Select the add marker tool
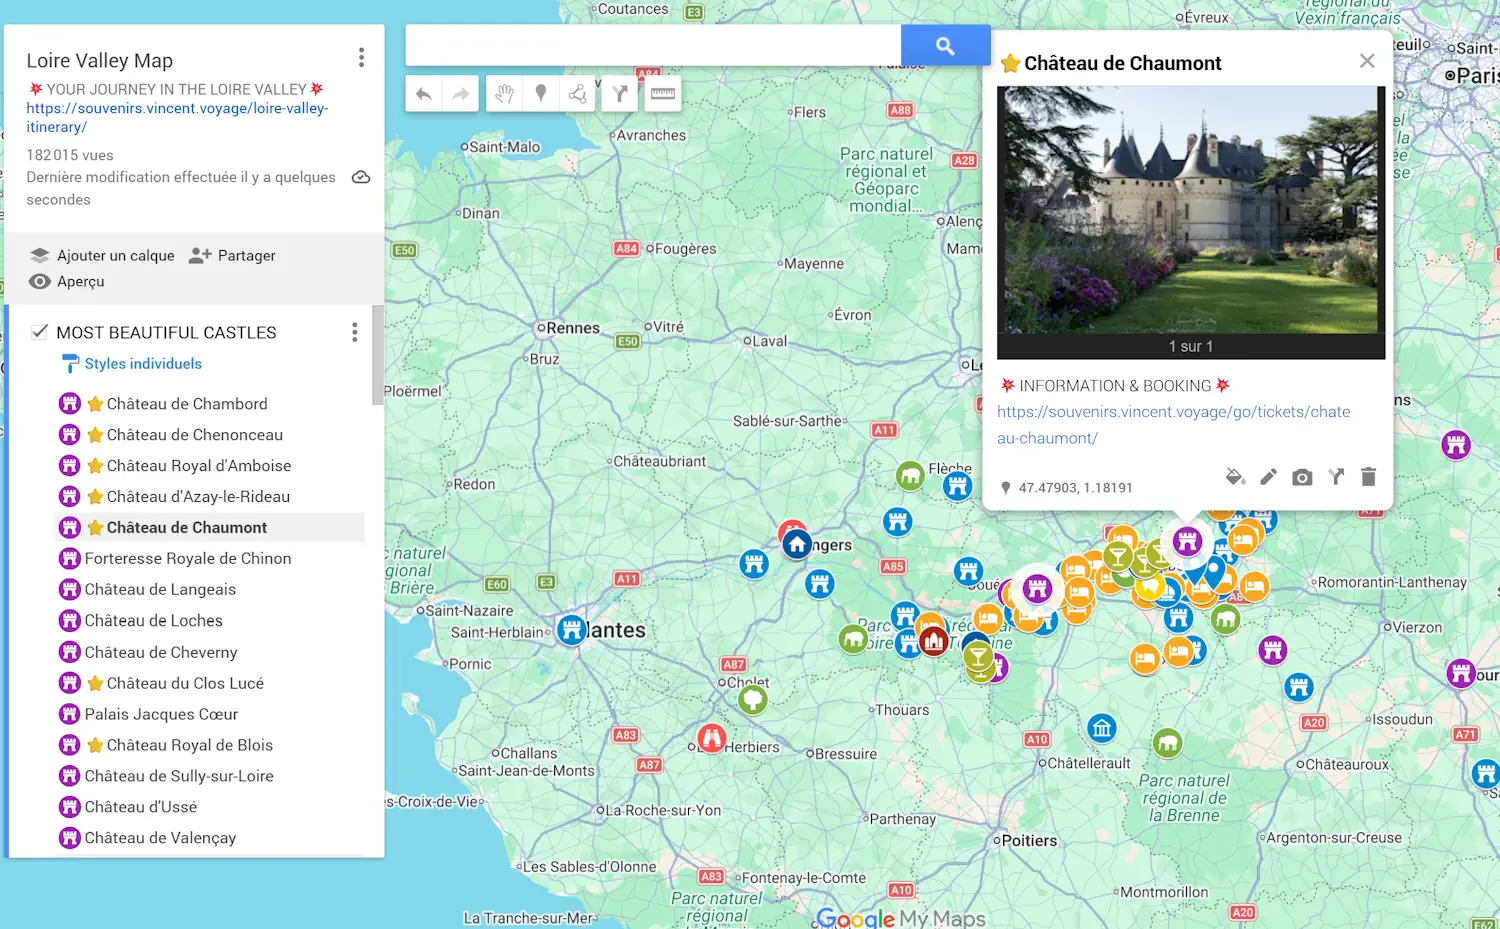The height and width of the screenshot is (929, 1500). click(541, 93)
